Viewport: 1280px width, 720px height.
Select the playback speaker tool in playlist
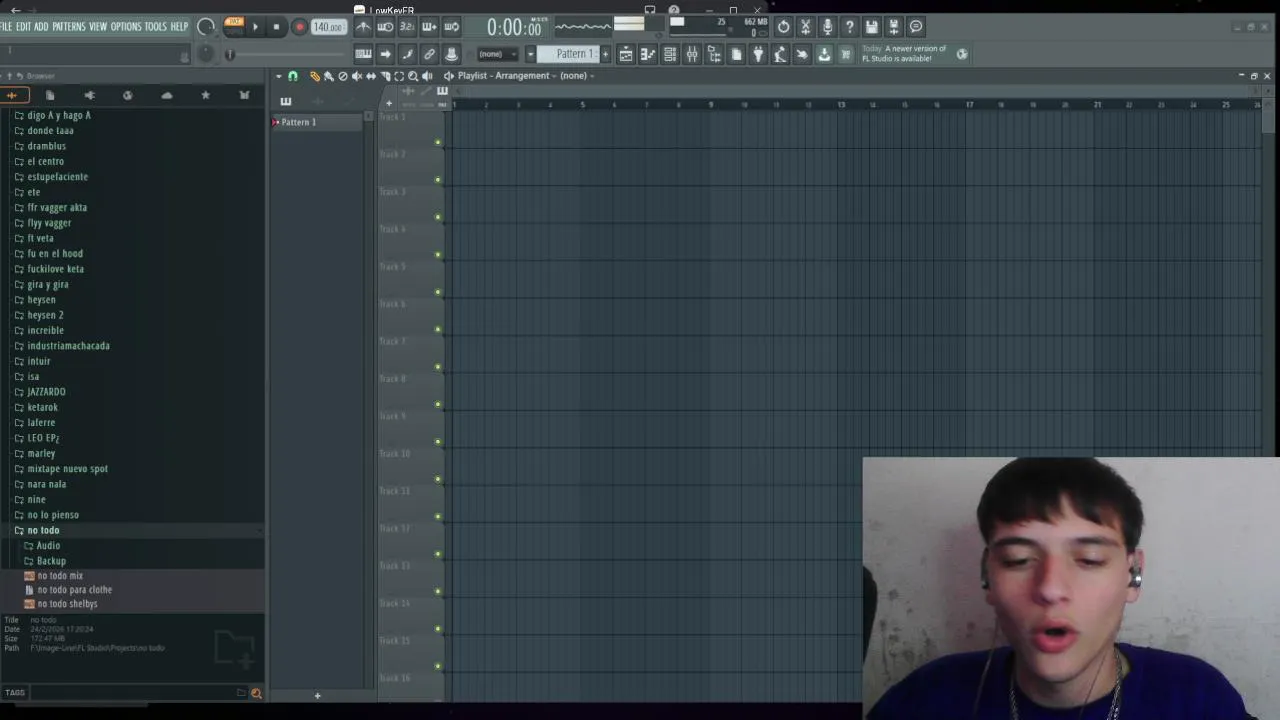click(427, 76)
